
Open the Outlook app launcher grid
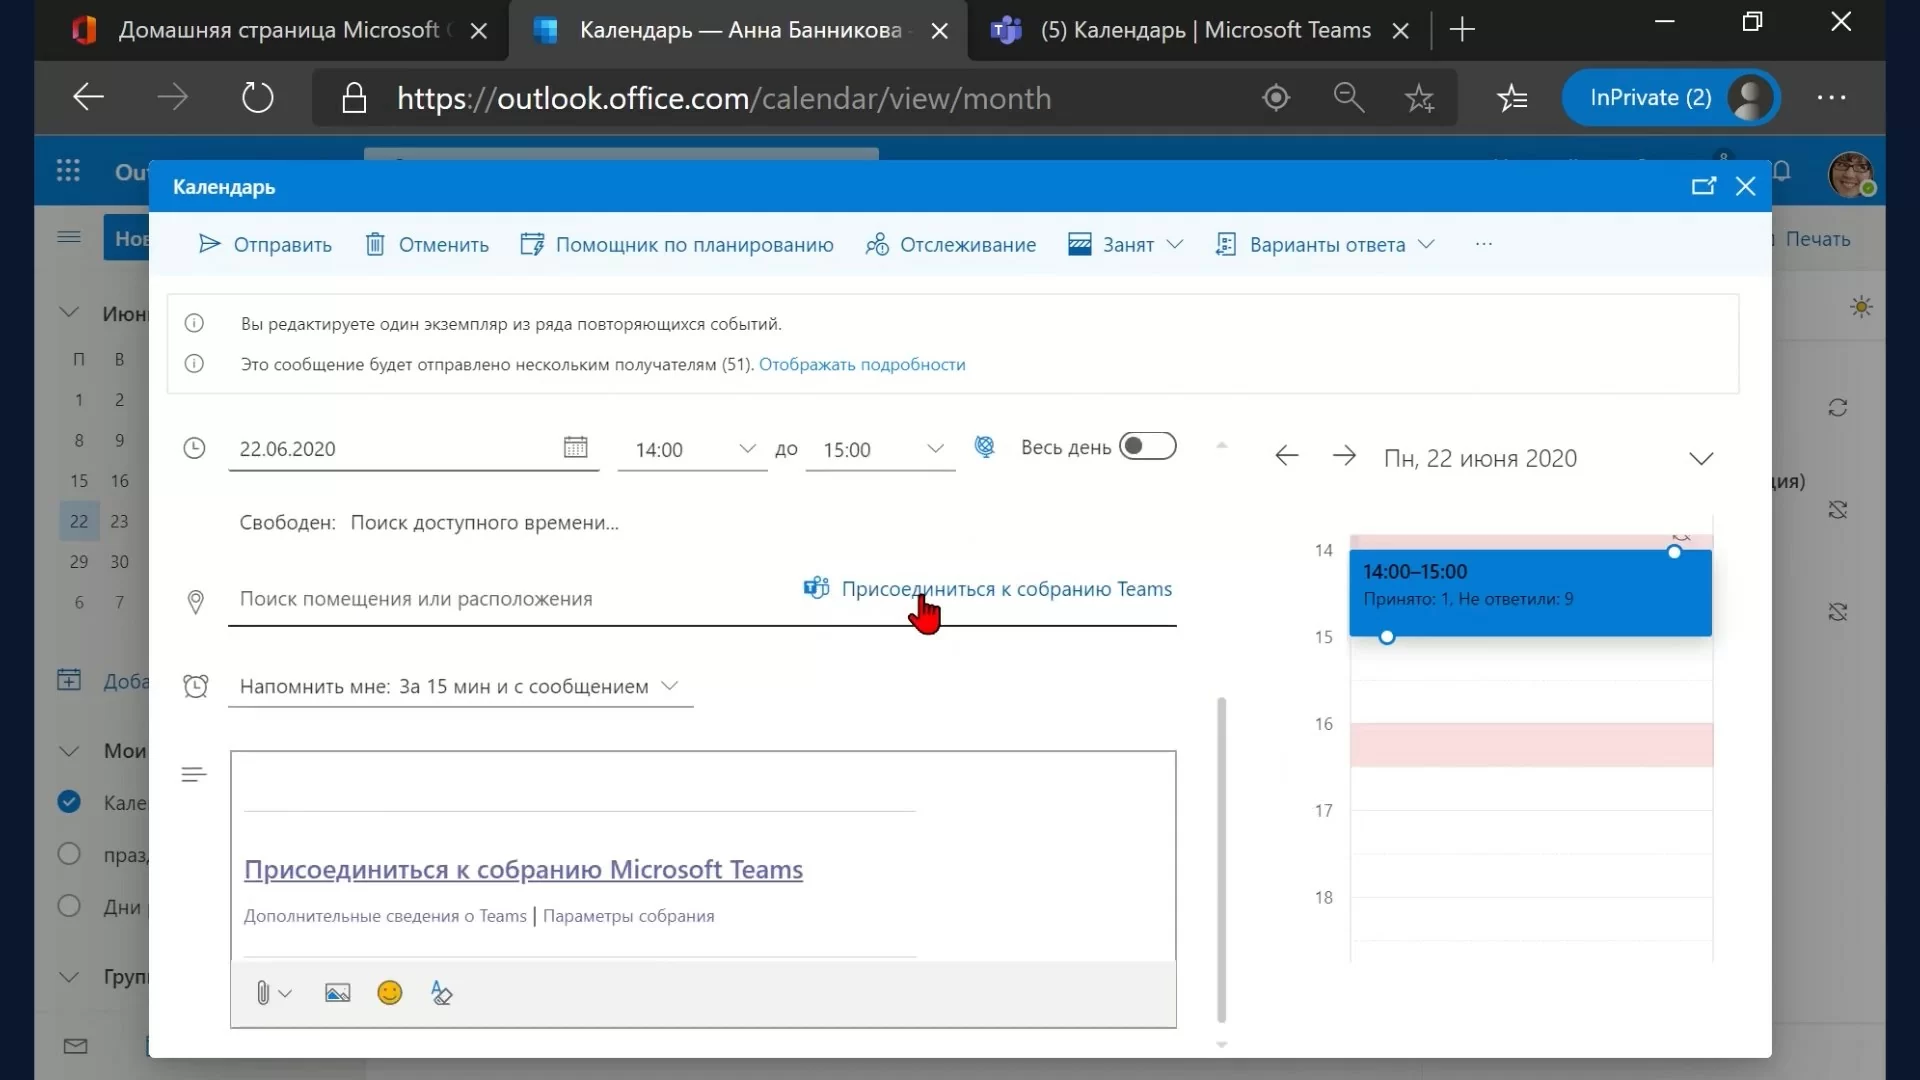point(68,171)
